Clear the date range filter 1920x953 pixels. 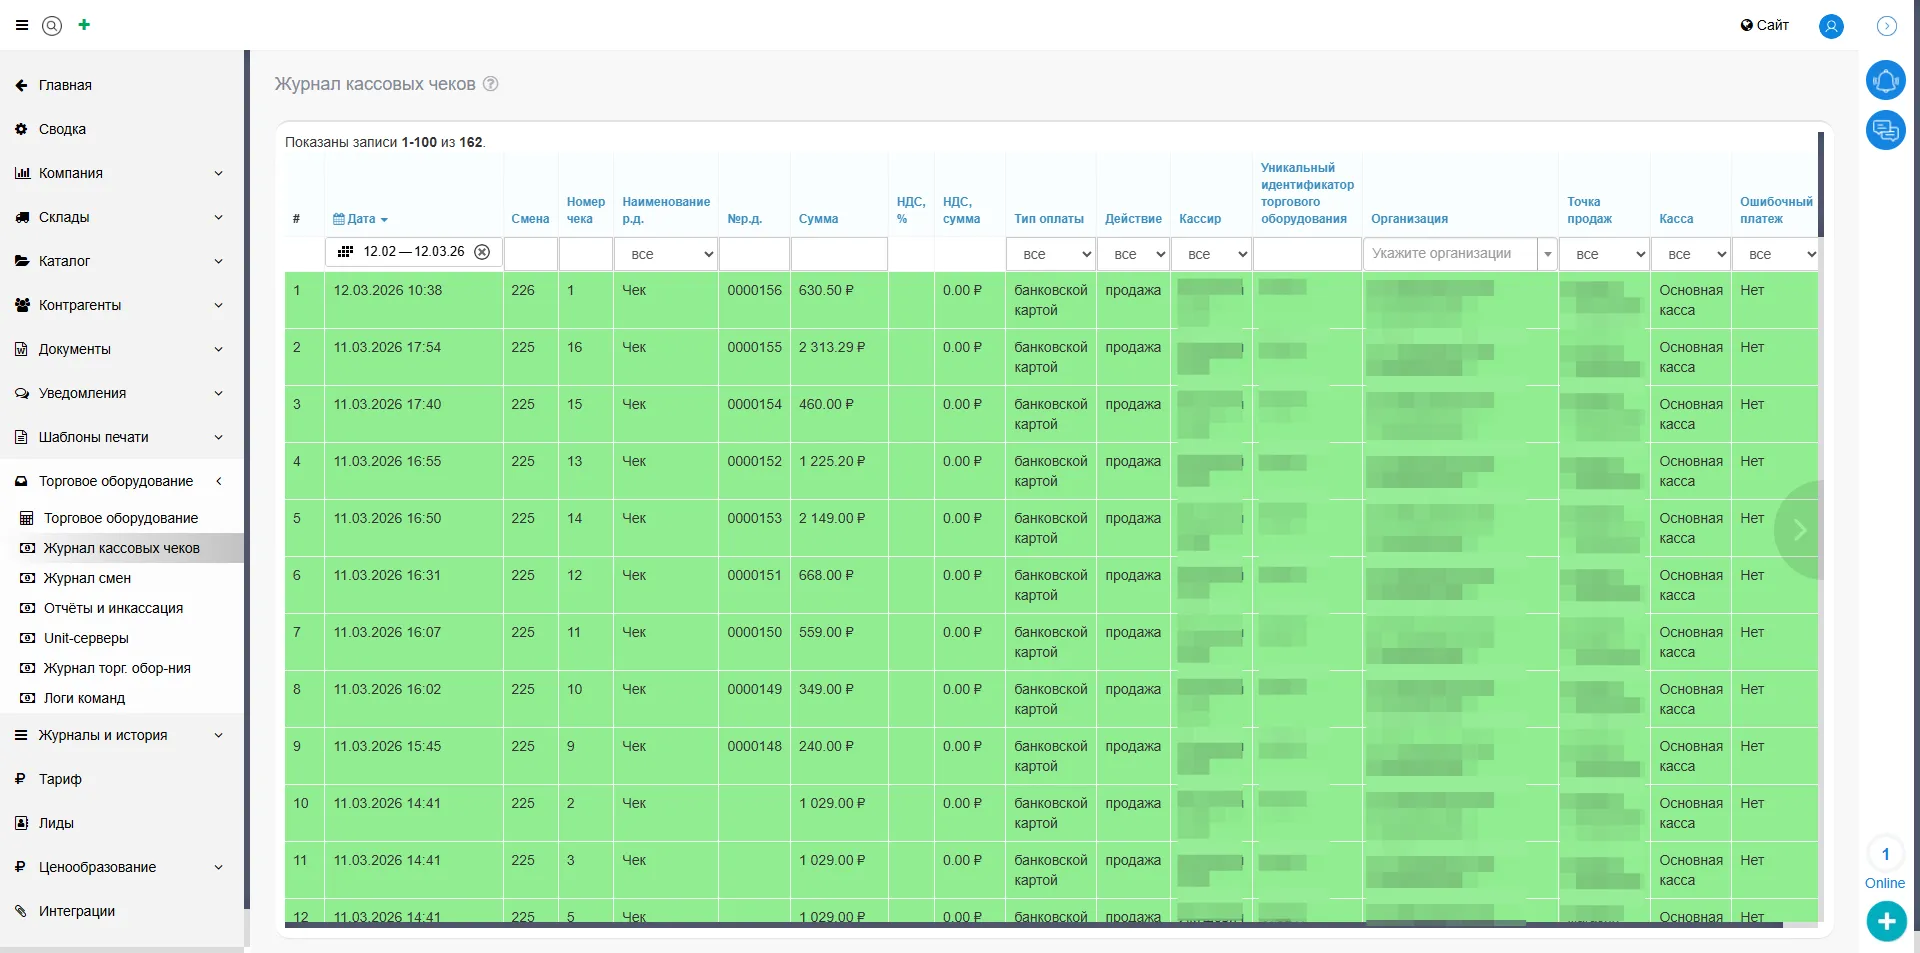482,252
